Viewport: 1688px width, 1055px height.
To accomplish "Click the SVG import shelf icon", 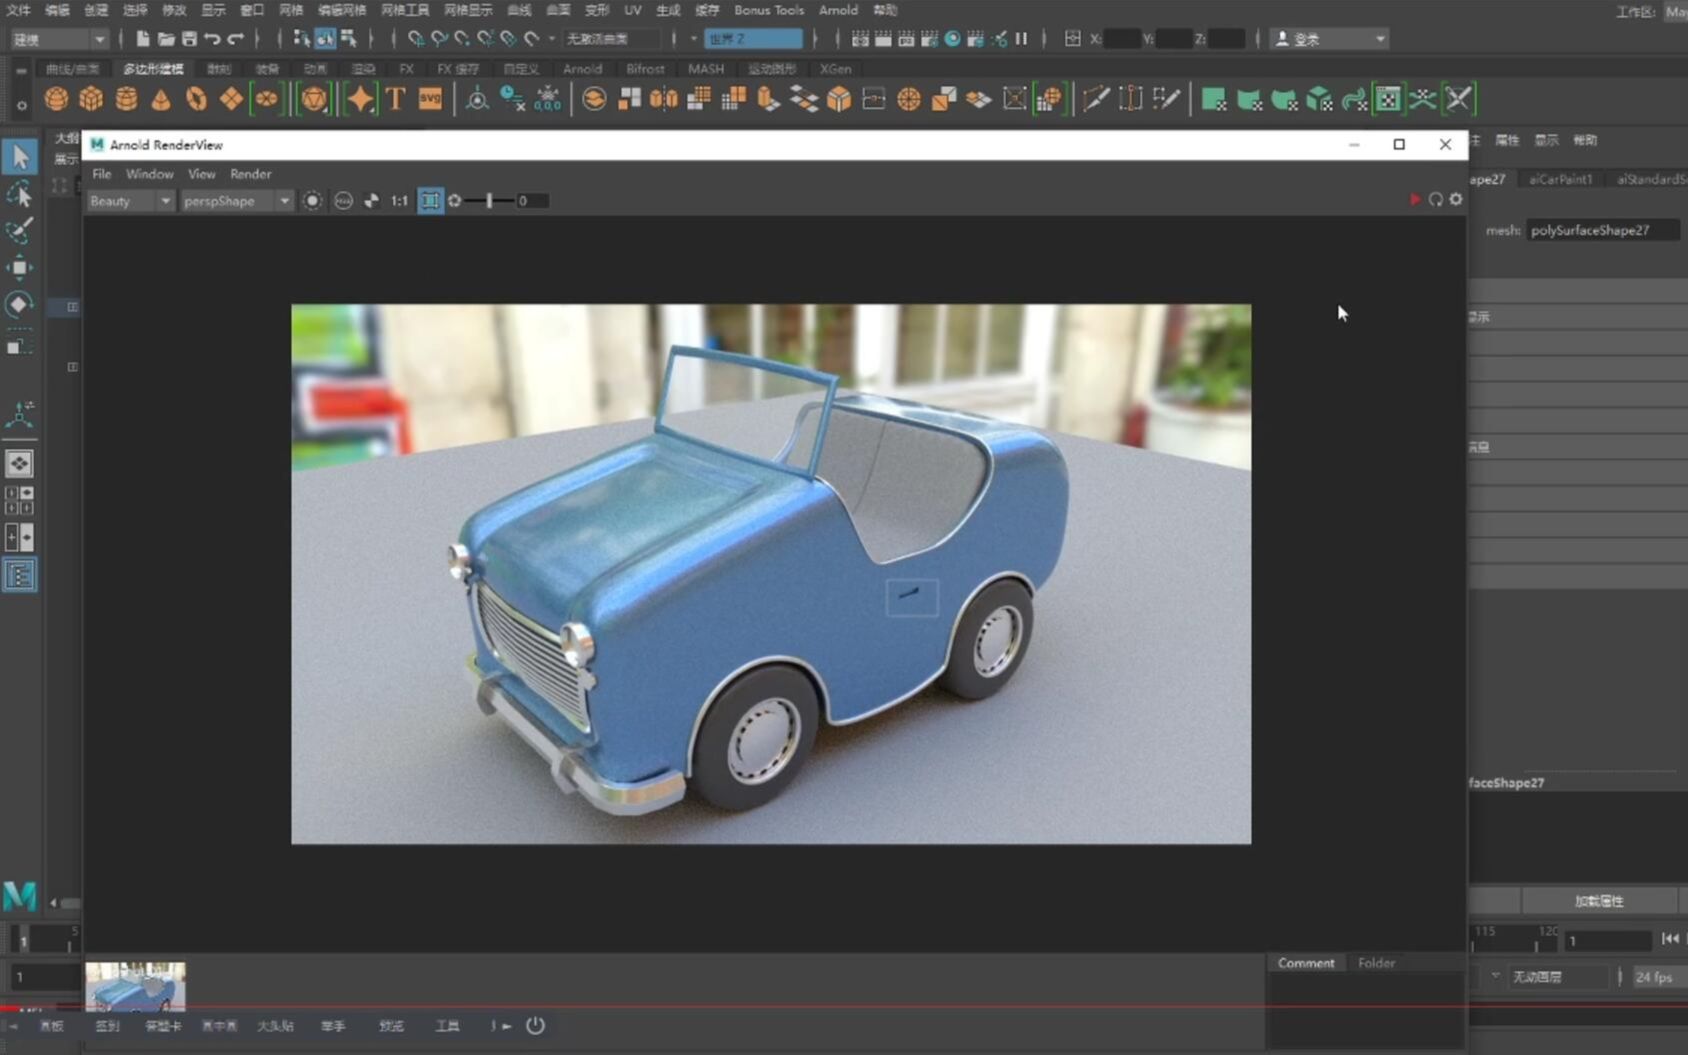I will [x=430, y=99].
